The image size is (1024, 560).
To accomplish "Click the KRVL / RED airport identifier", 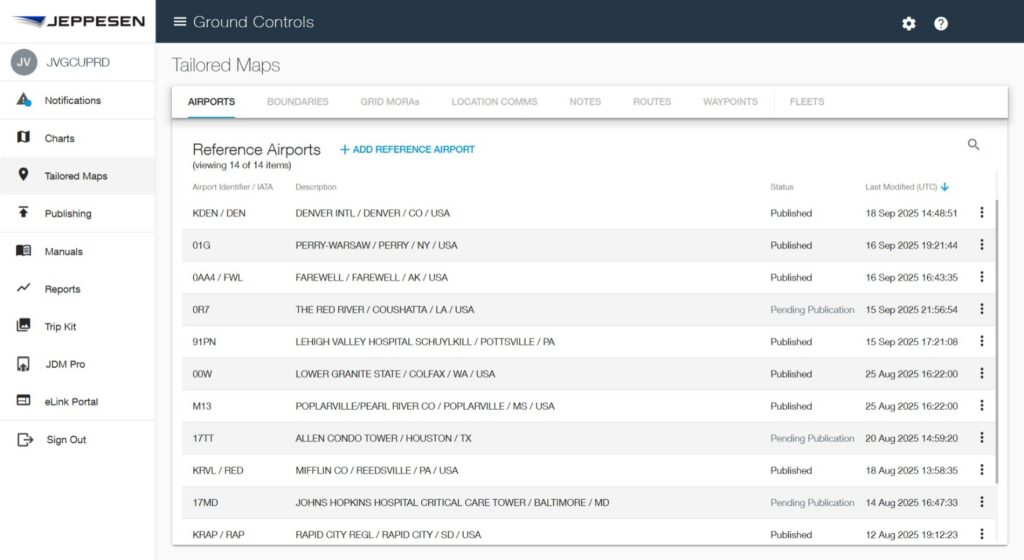I will (217, 470).
